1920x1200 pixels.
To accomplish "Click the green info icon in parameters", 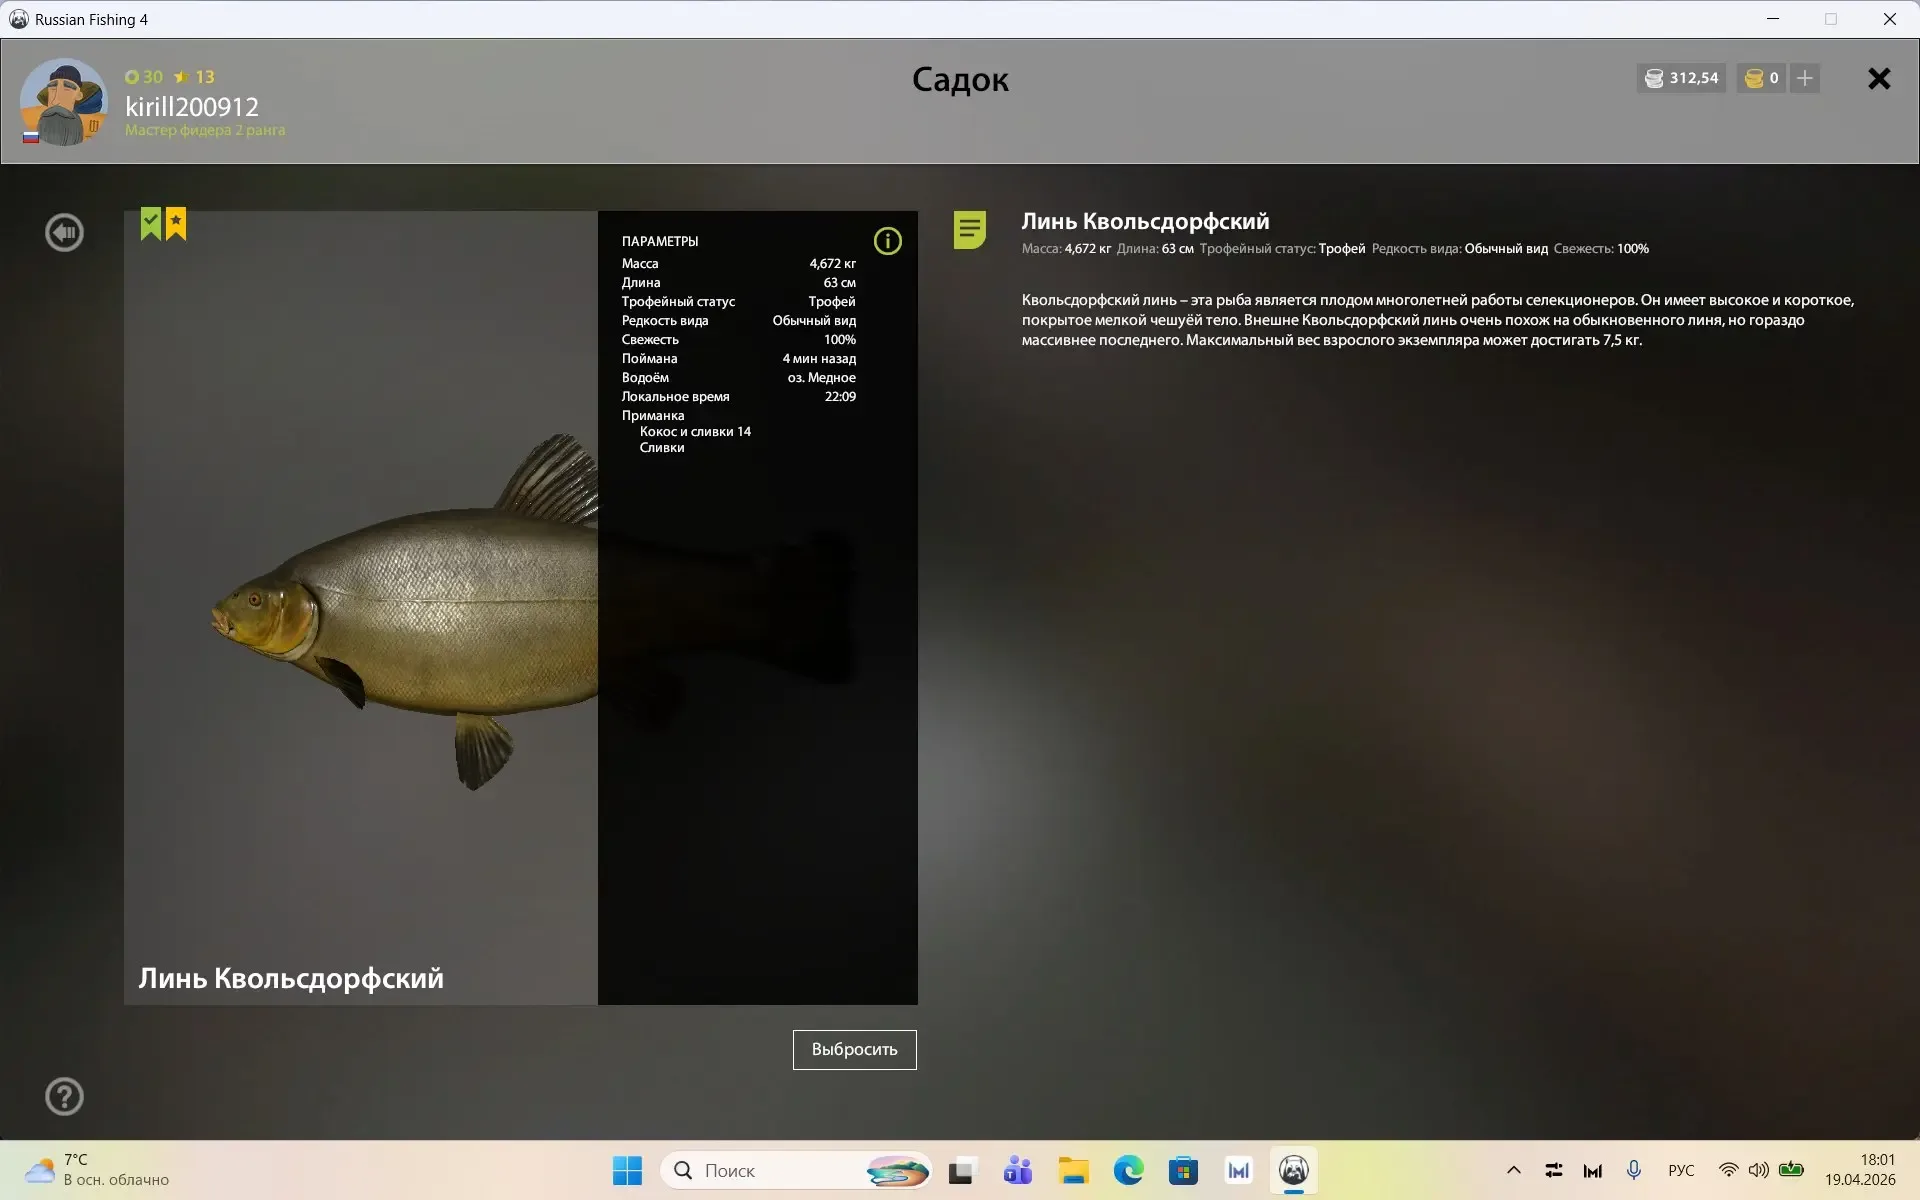I will click(x=887, y=241).
